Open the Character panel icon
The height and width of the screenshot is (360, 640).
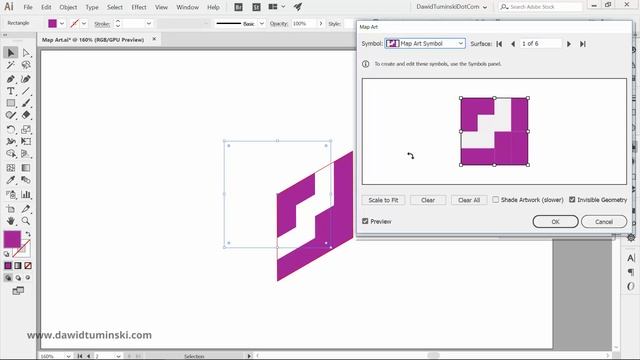pos(631,258)
